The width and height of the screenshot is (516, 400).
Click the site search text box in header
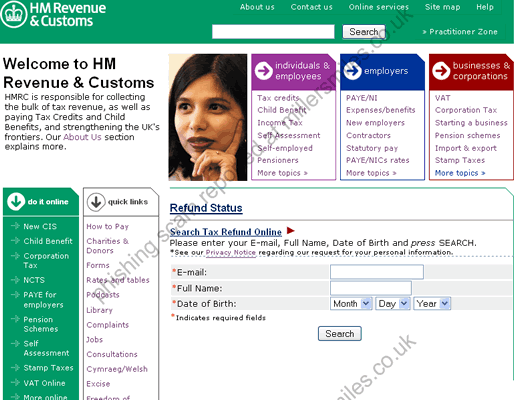pyautogui.click(x=273, y=32)
